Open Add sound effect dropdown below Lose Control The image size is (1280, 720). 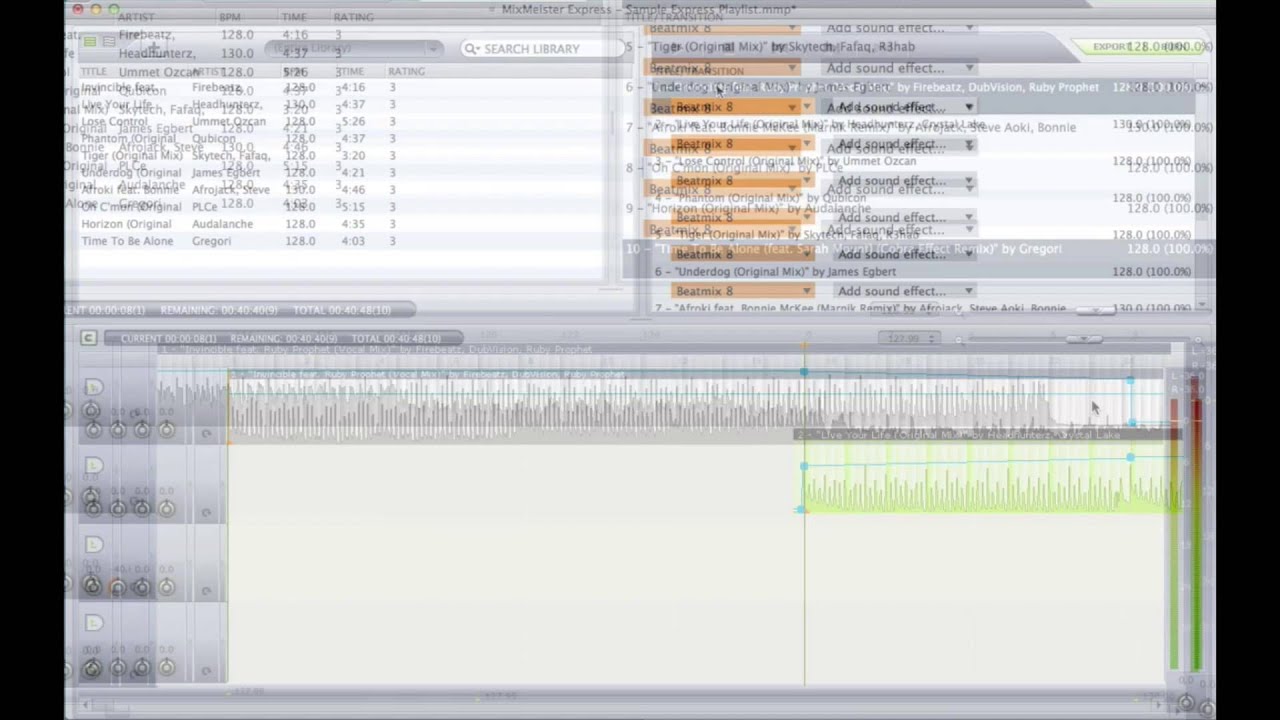coord(903,181)
